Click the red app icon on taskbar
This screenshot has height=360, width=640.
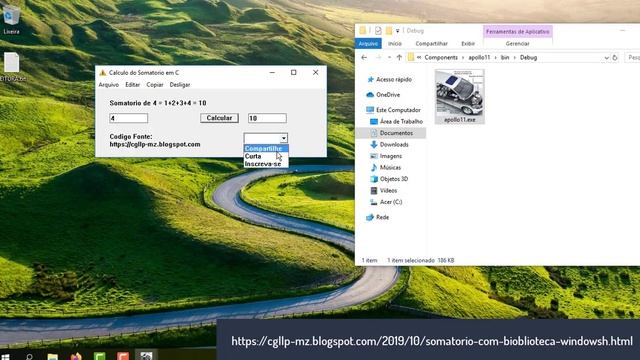coord(123,356)
